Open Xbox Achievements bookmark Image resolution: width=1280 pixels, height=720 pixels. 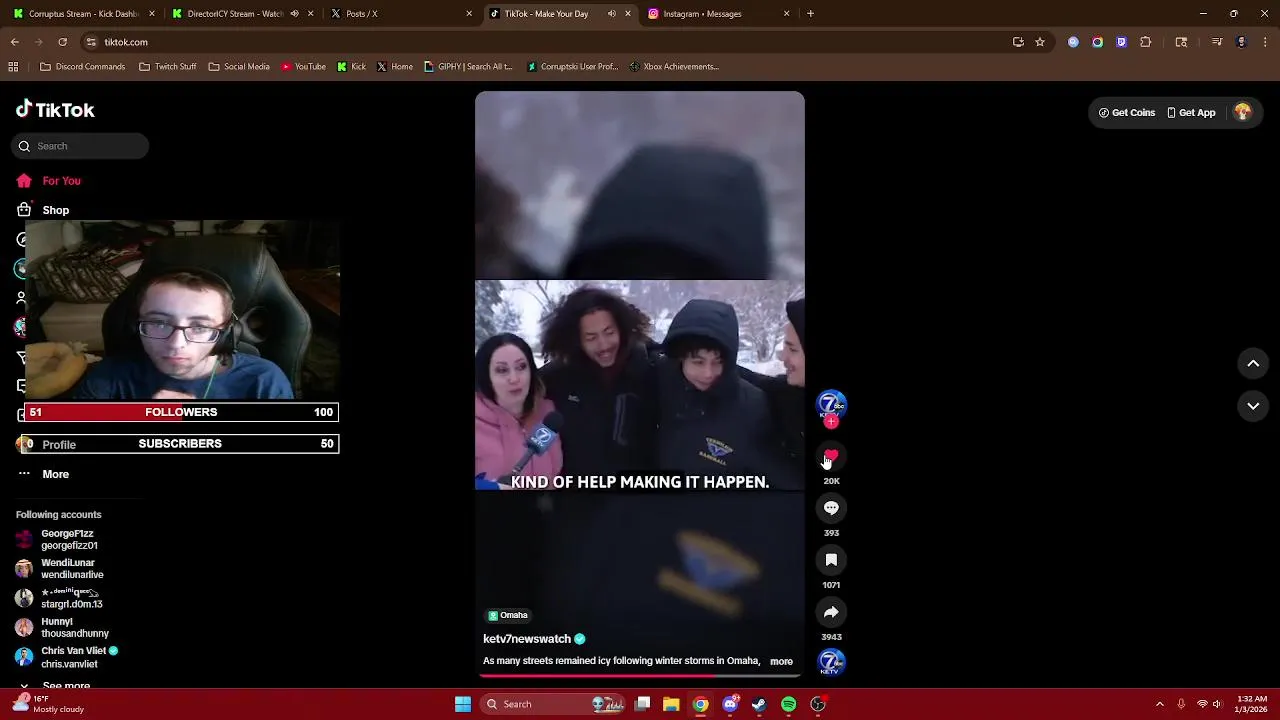click(x=674, y=67)
